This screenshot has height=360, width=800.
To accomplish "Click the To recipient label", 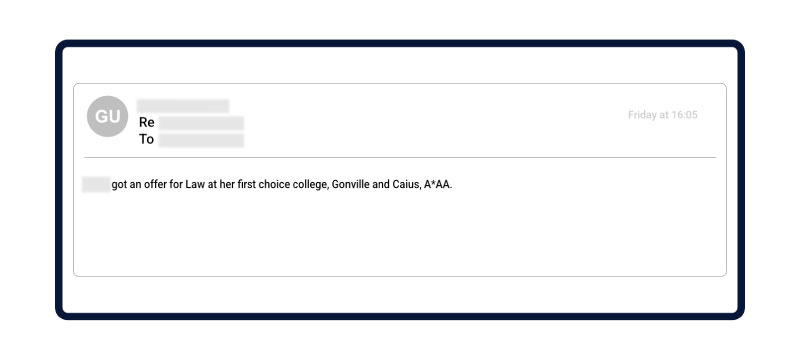I will click(146, 140).
